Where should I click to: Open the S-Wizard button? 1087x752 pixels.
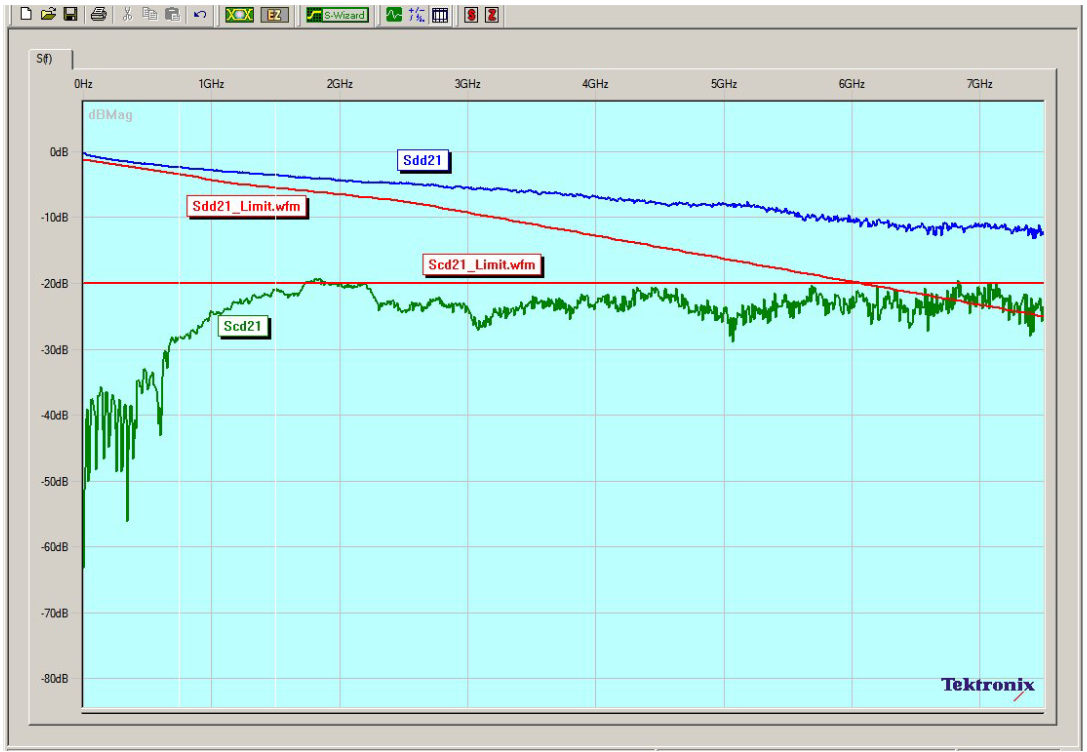(337, 15)
